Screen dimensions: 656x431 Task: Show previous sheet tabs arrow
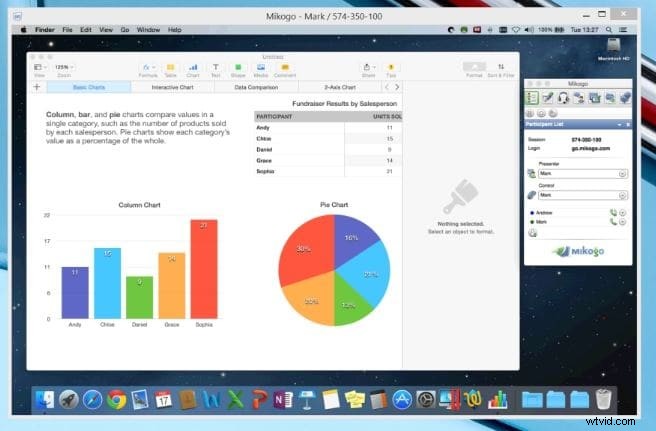(387, 87)
